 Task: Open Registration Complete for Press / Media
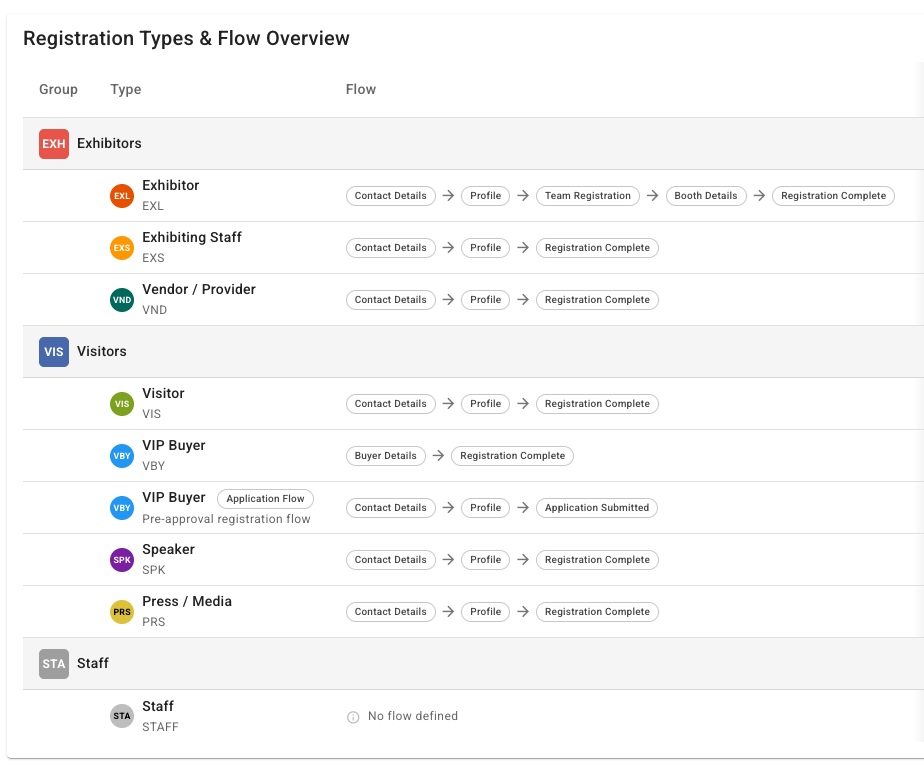(597, 612)
